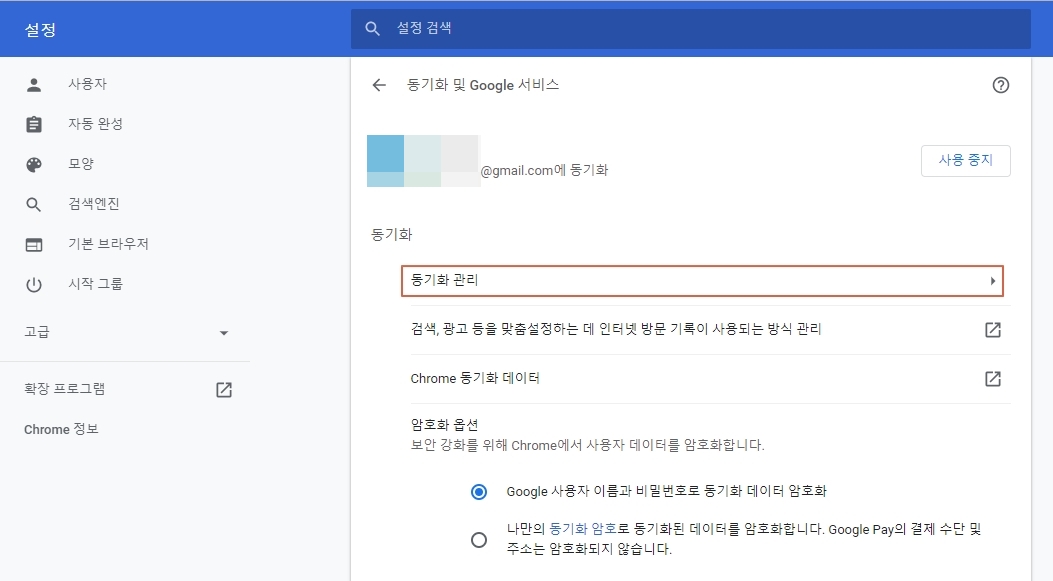The width and height of the screenshot is (1053, 581).
Task: Click the 사용 중지 button
Action: click(x=966, y=161)
